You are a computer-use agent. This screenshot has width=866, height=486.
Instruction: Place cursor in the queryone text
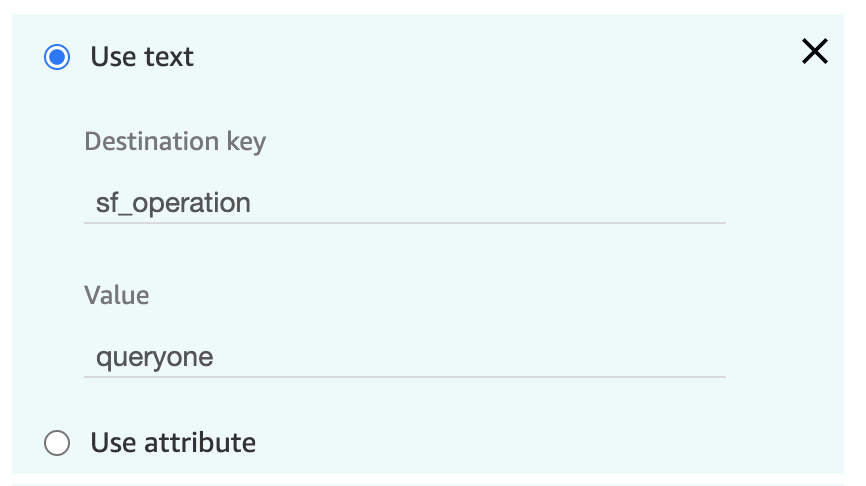[x=155, y=357]
